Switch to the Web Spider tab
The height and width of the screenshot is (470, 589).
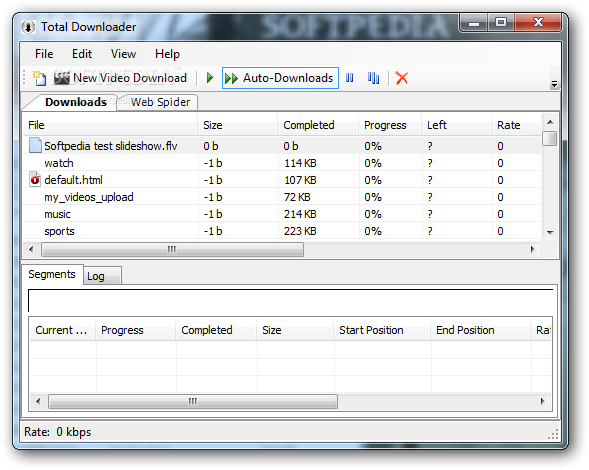coord(160,102)
